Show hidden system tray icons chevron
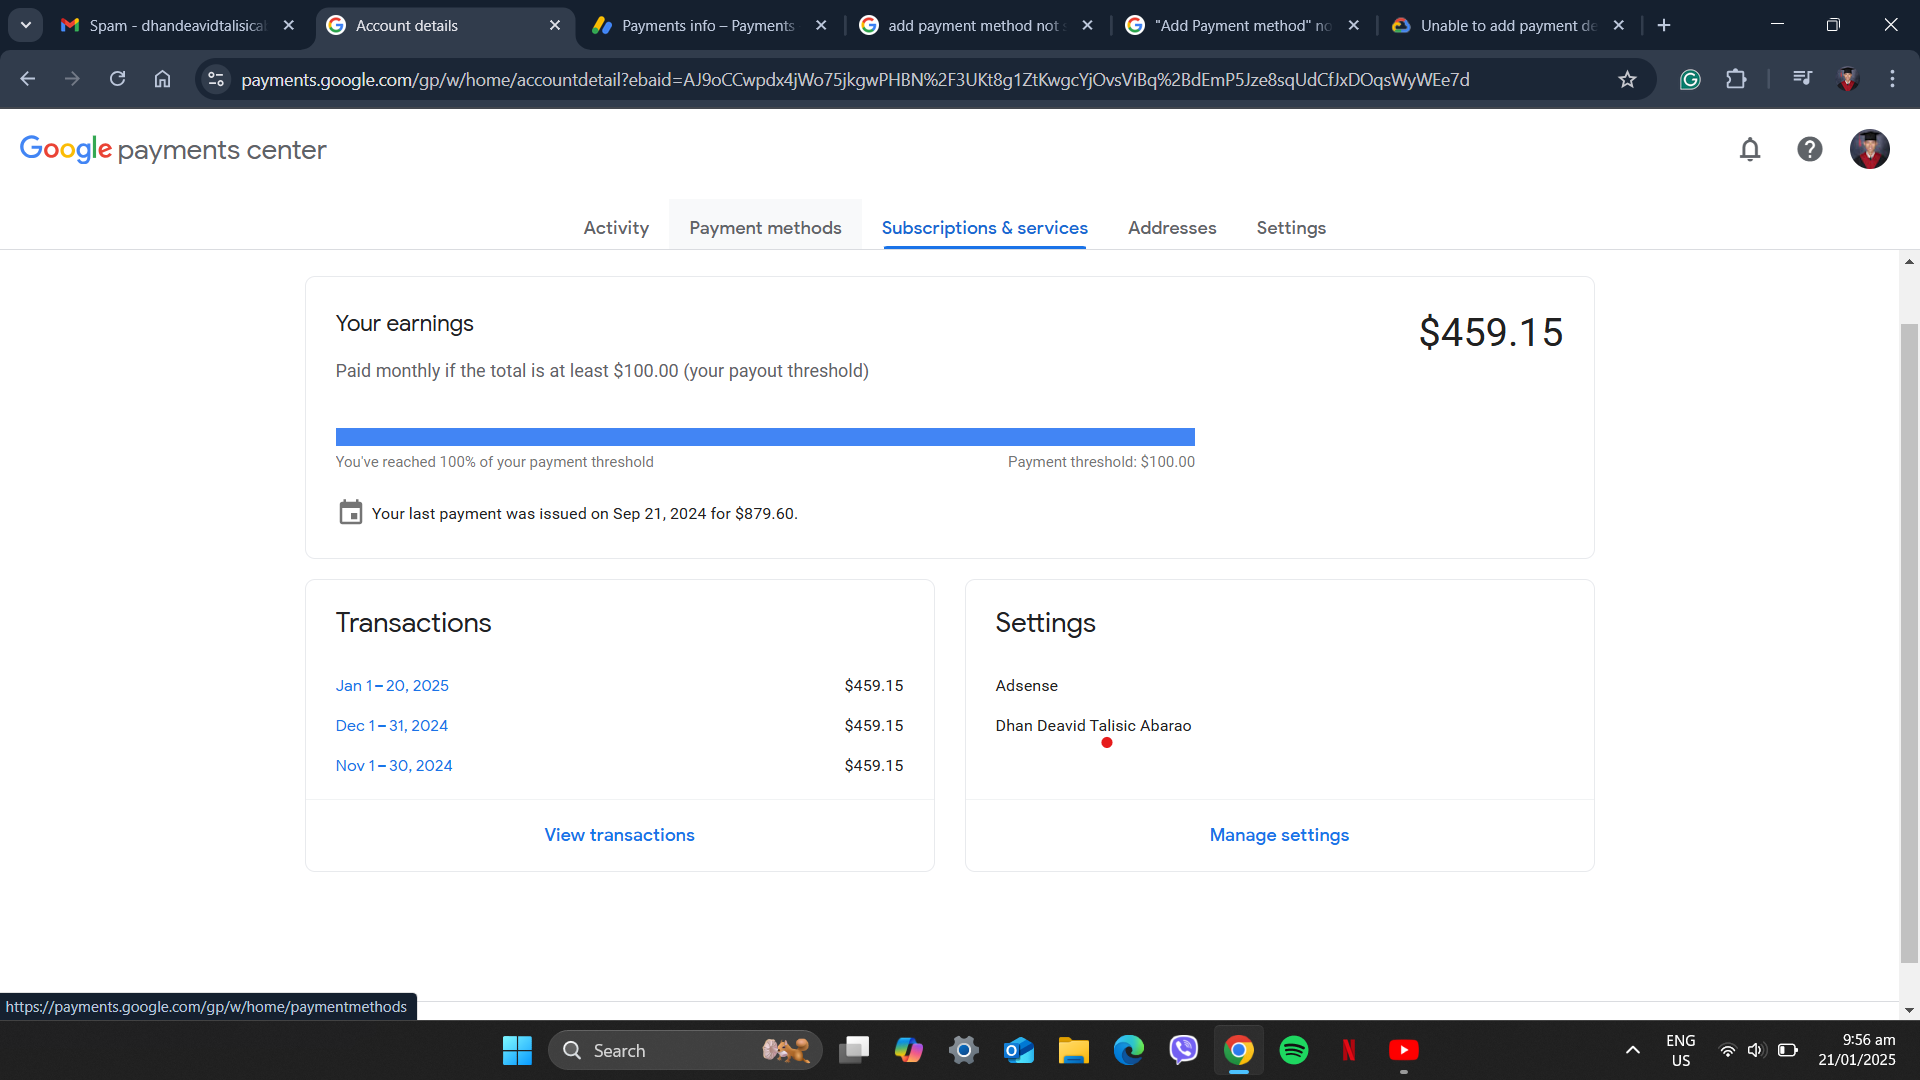 (1632, 1050)
